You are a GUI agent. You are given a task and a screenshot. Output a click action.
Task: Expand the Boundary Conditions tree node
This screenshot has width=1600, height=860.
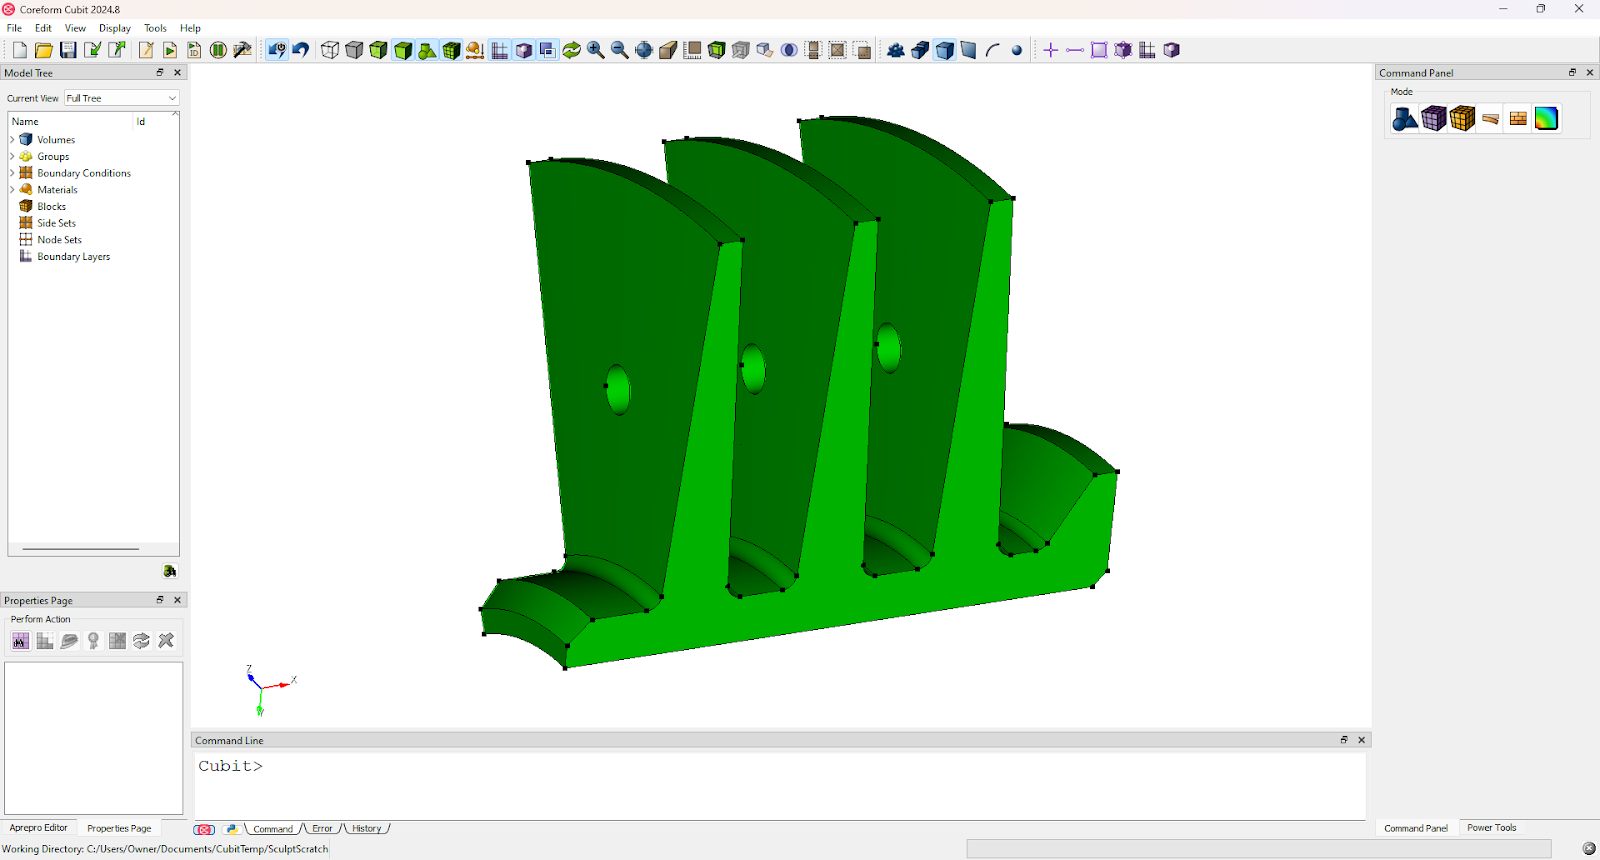(12, 173)
